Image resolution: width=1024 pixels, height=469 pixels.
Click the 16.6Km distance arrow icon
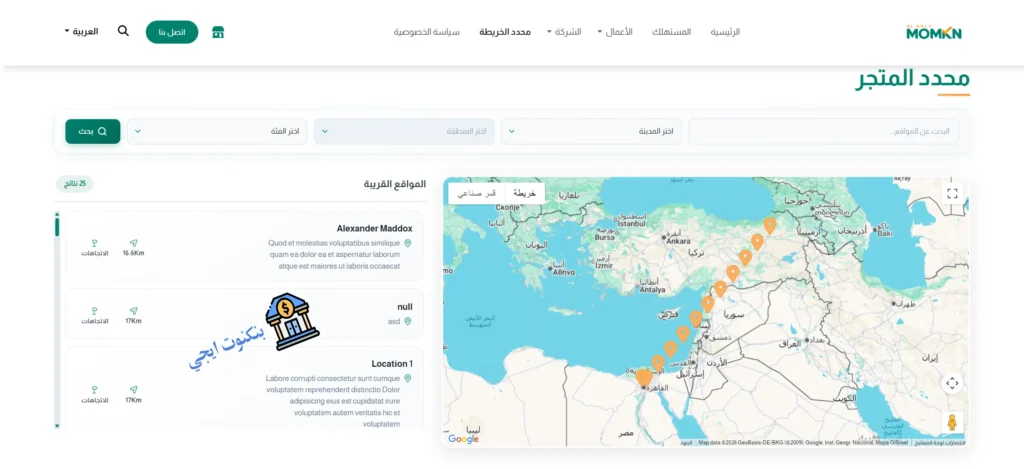pos(133,242)
